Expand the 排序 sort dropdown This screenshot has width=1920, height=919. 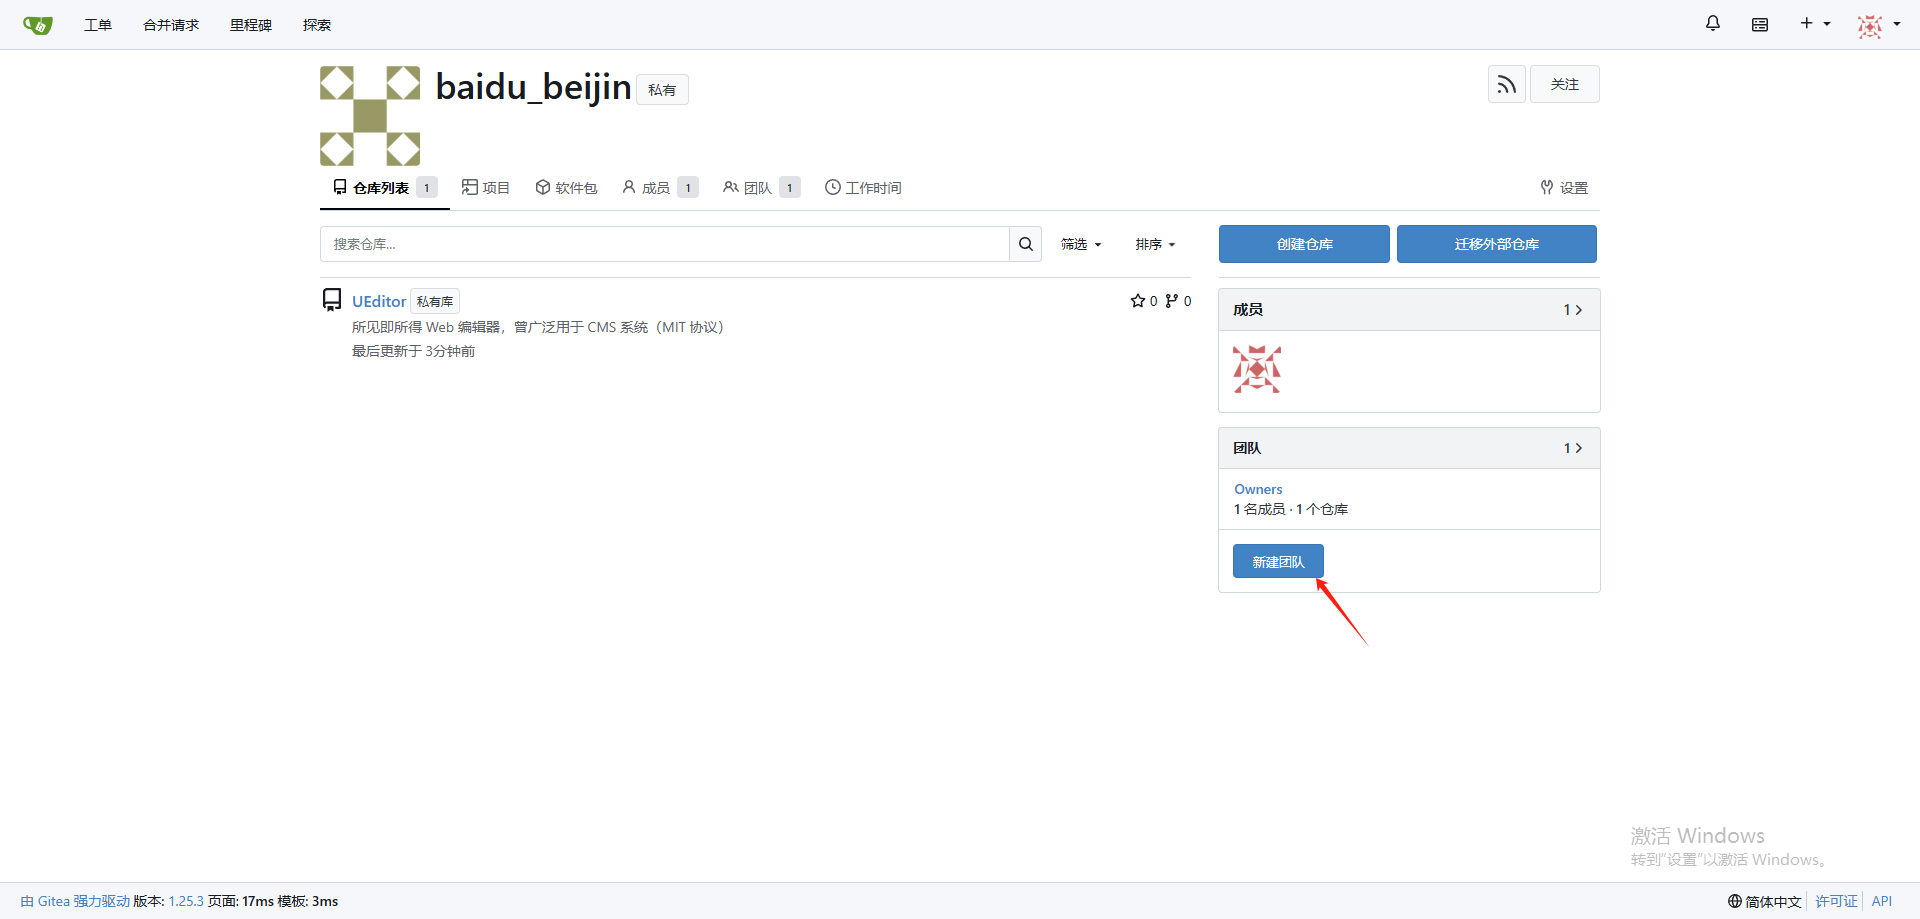coord(1155,244)
